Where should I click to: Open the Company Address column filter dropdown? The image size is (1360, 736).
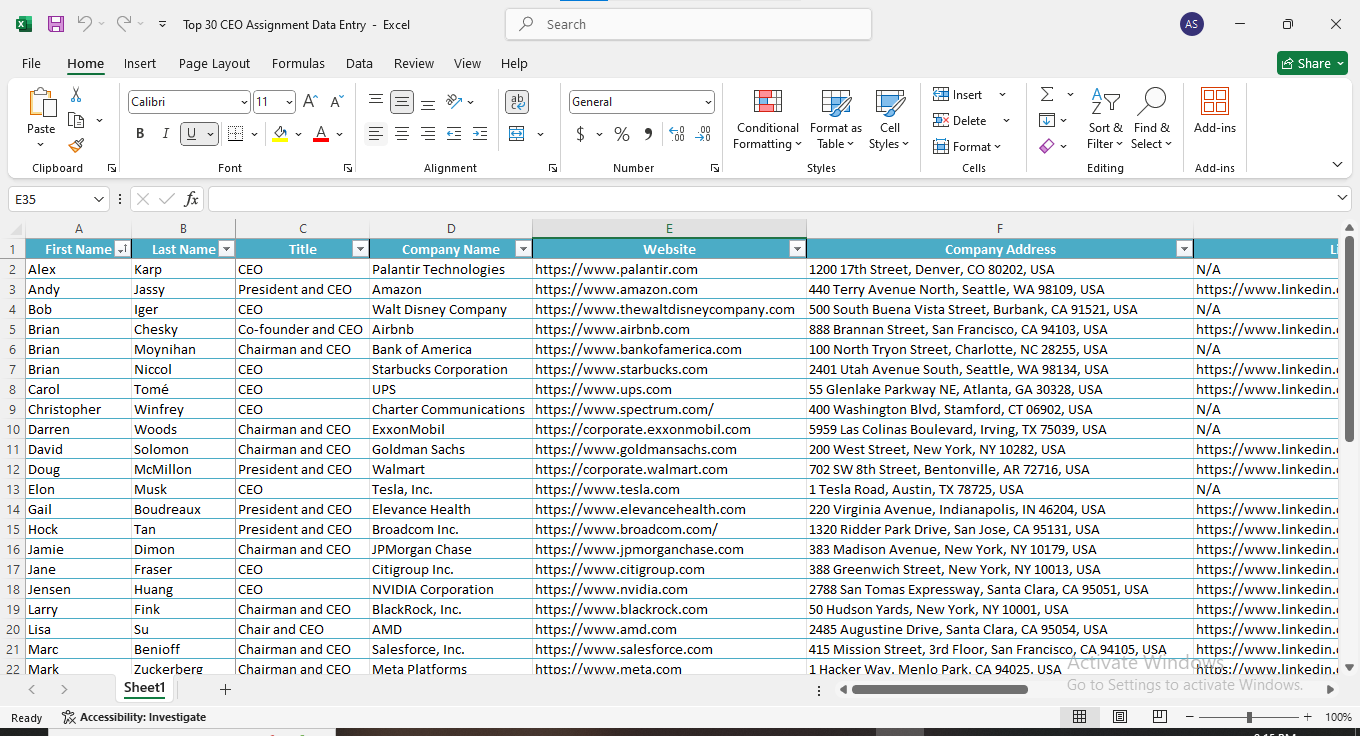(1184, 249)
